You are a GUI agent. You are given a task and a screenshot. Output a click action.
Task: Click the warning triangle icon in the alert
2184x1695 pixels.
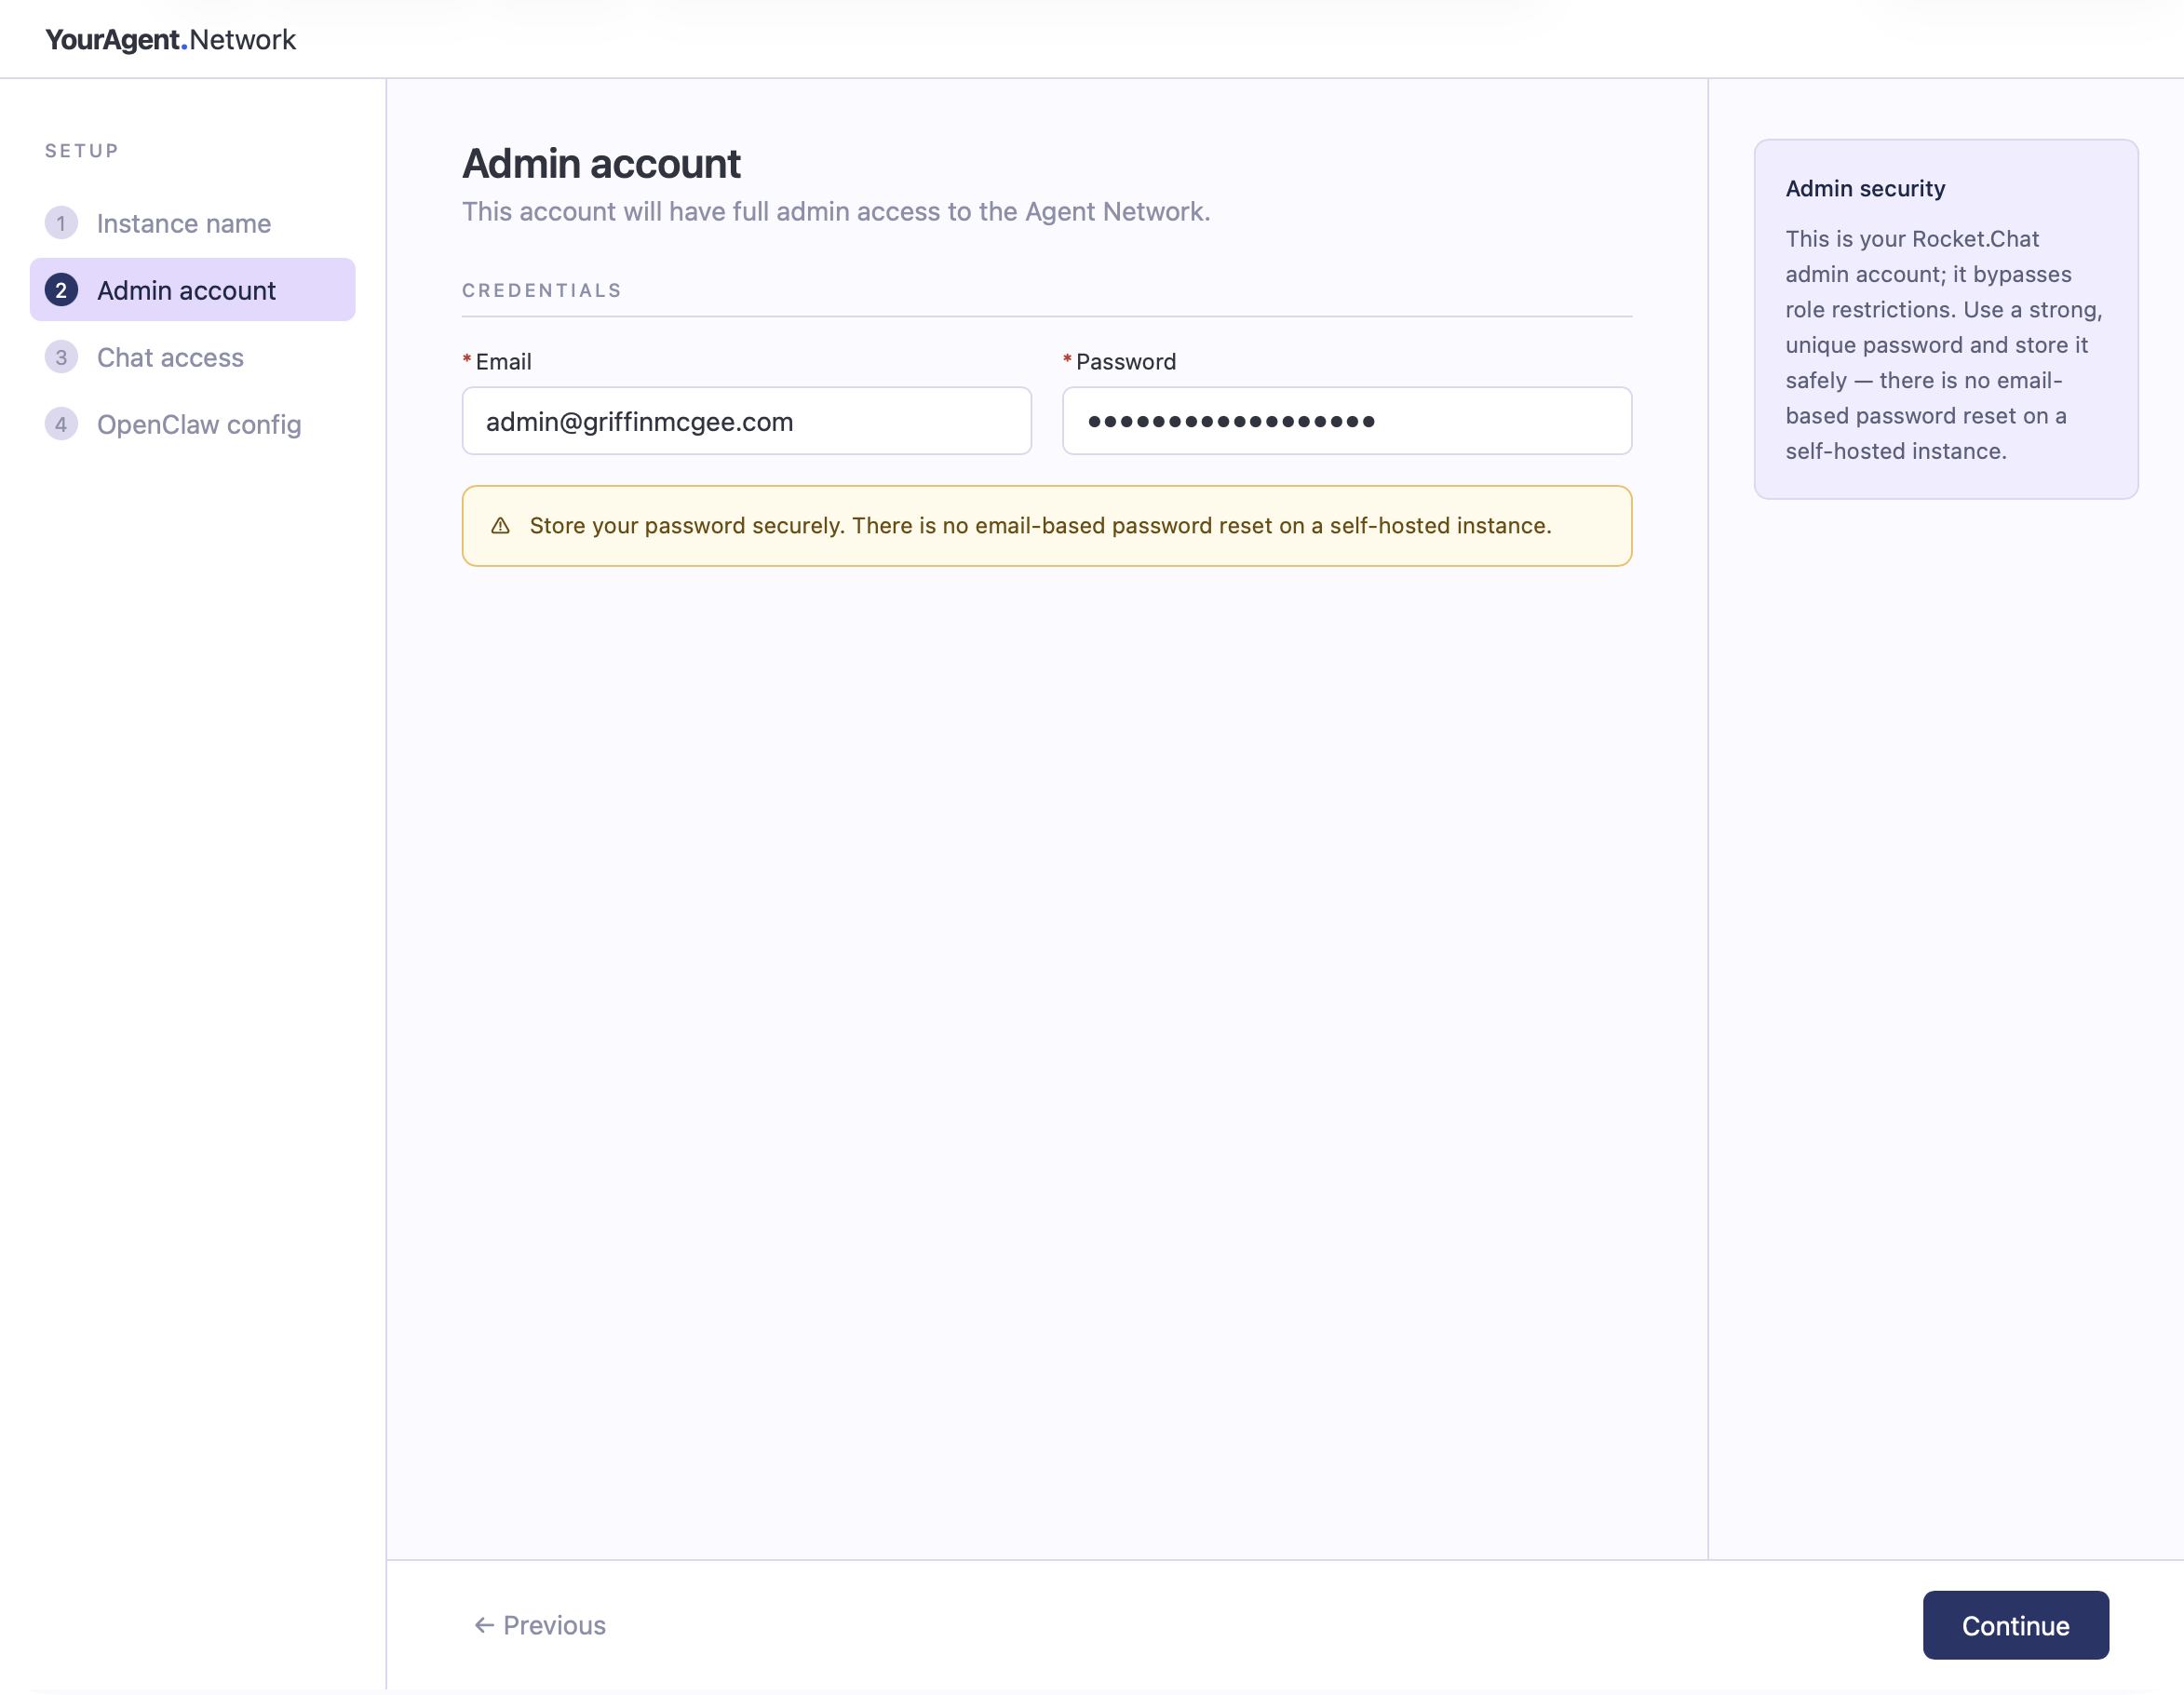coord(501,526)
